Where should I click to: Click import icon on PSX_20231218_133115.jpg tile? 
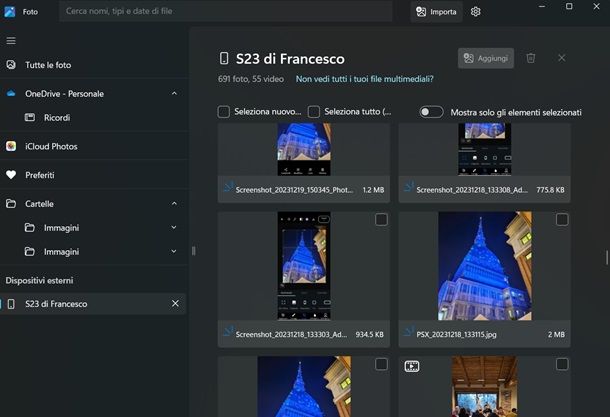[409, 331]
